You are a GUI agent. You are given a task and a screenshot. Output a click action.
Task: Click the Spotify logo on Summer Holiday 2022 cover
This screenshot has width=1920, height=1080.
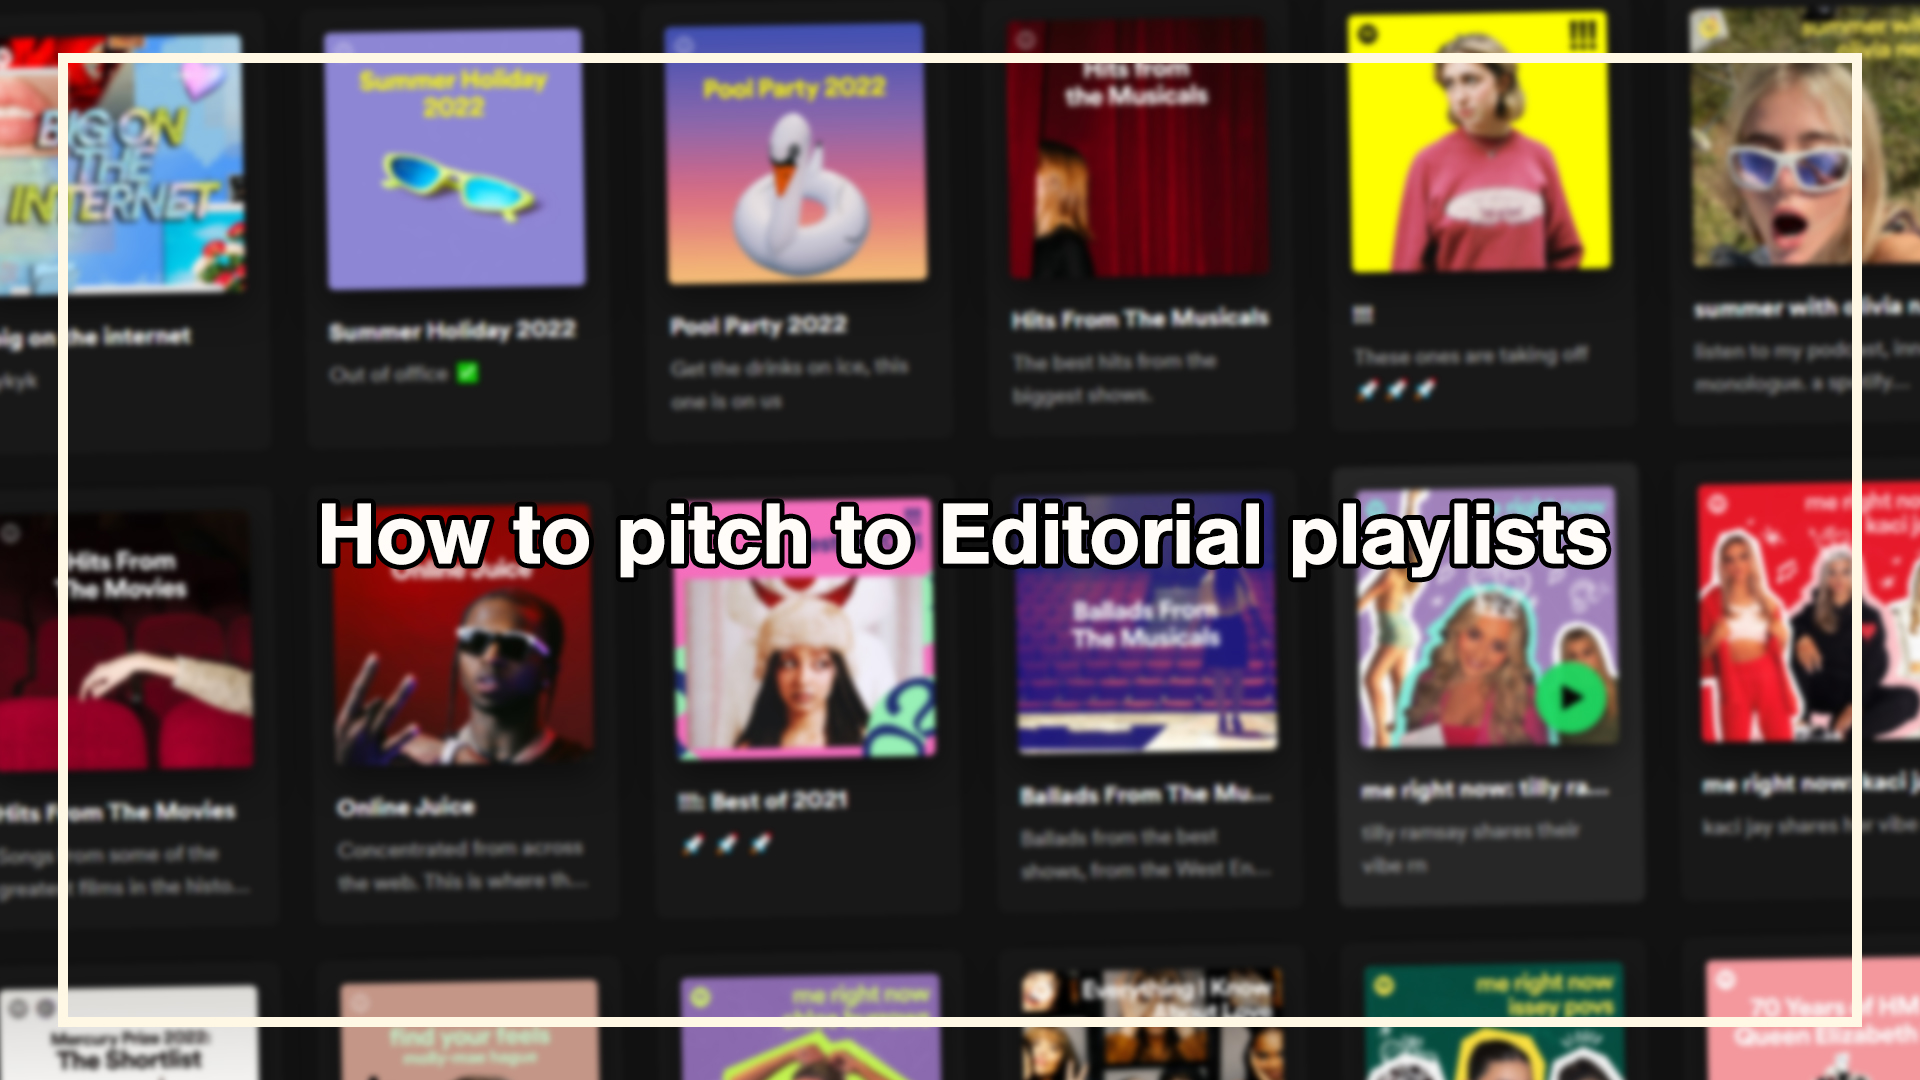[345, 45]
